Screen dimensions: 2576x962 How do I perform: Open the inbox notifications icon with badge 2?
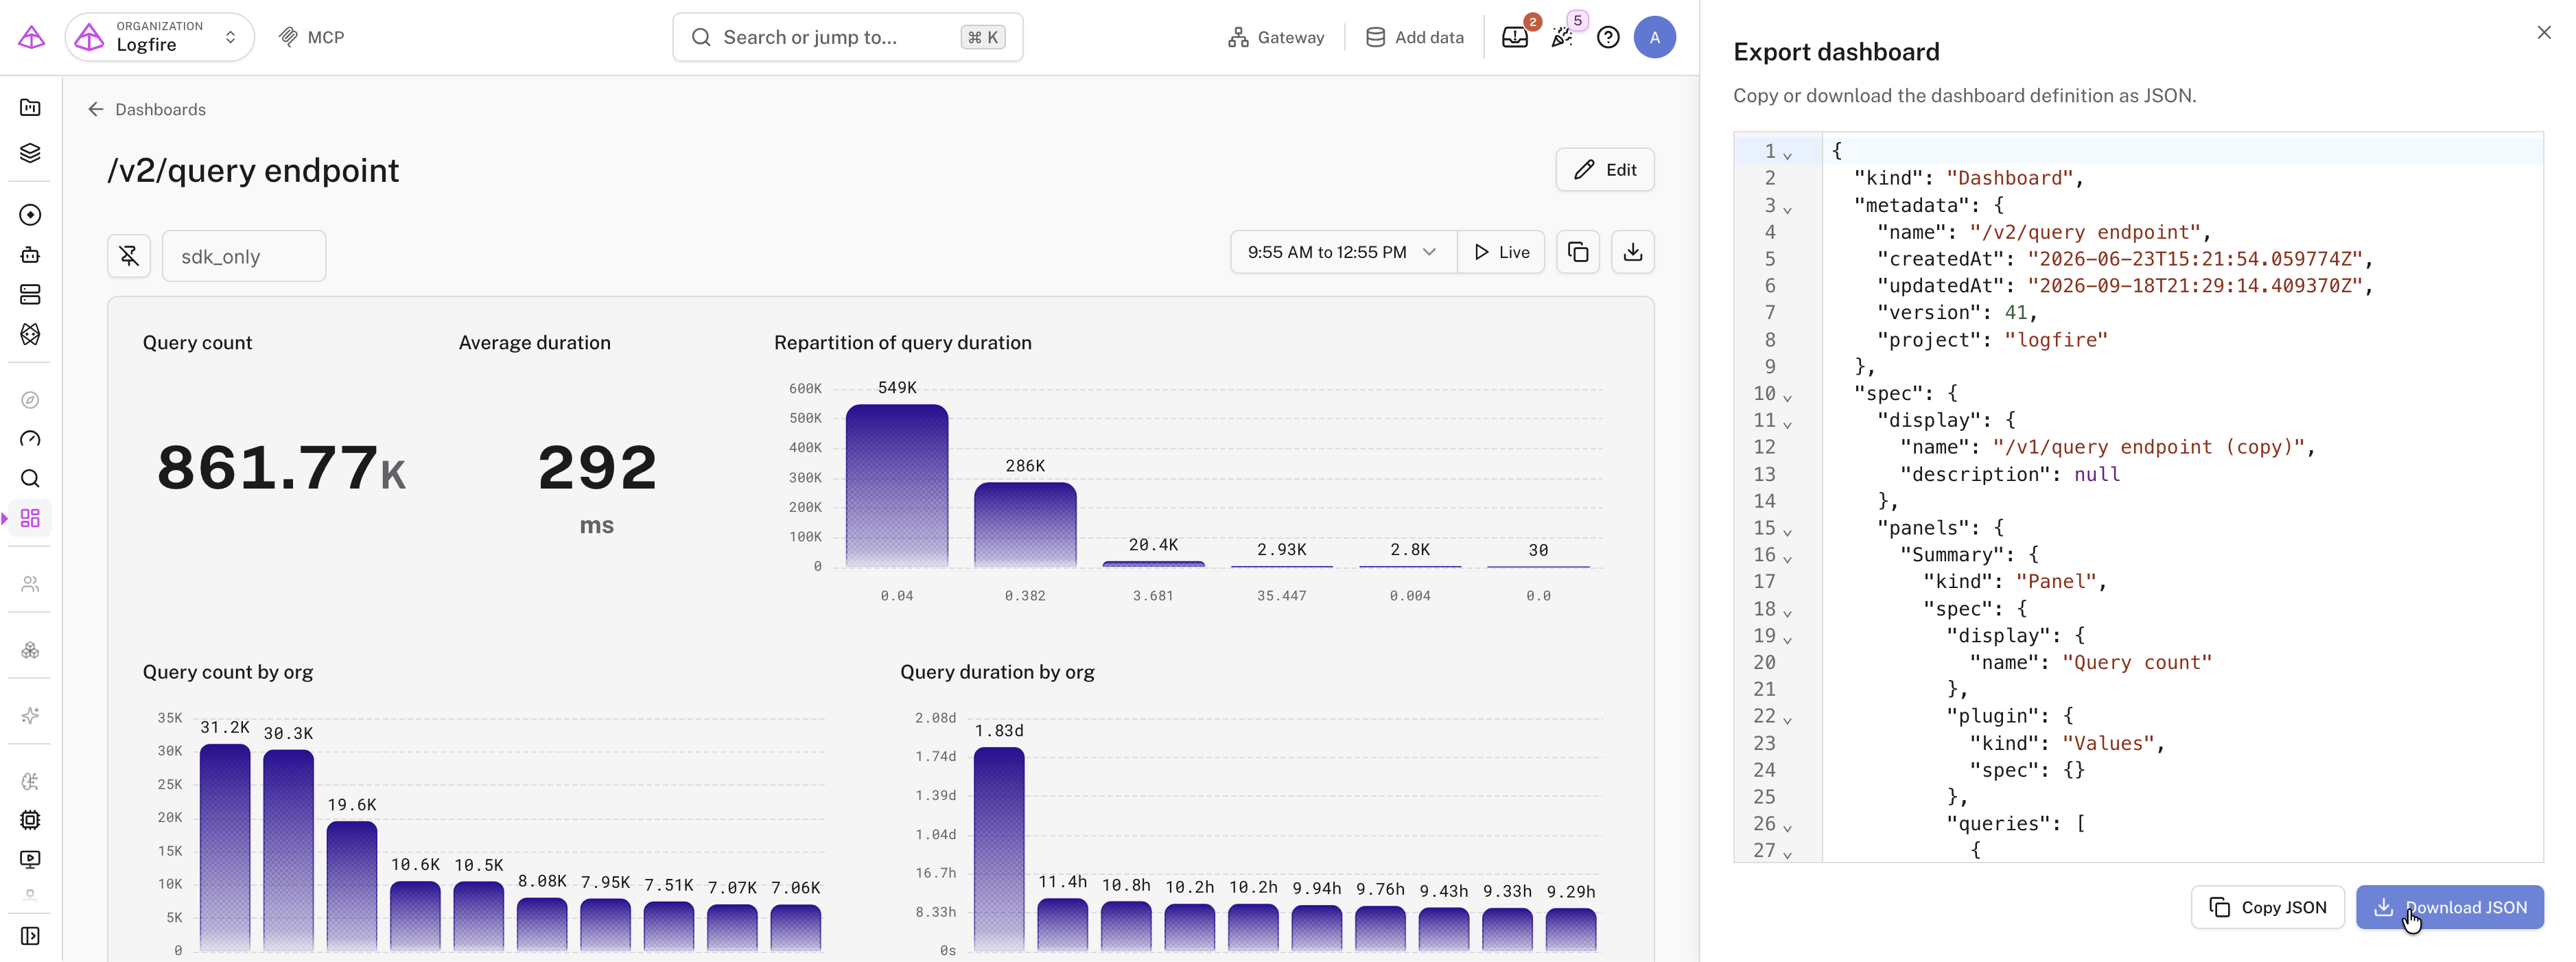coord(1515,37)
